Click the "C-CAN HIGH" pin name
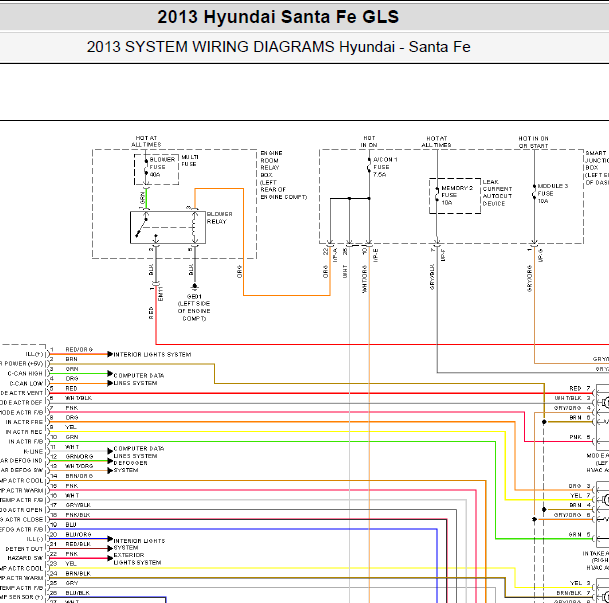Image resolution: width=609 pixels, height=603 pixels. (x=25, y=374)
